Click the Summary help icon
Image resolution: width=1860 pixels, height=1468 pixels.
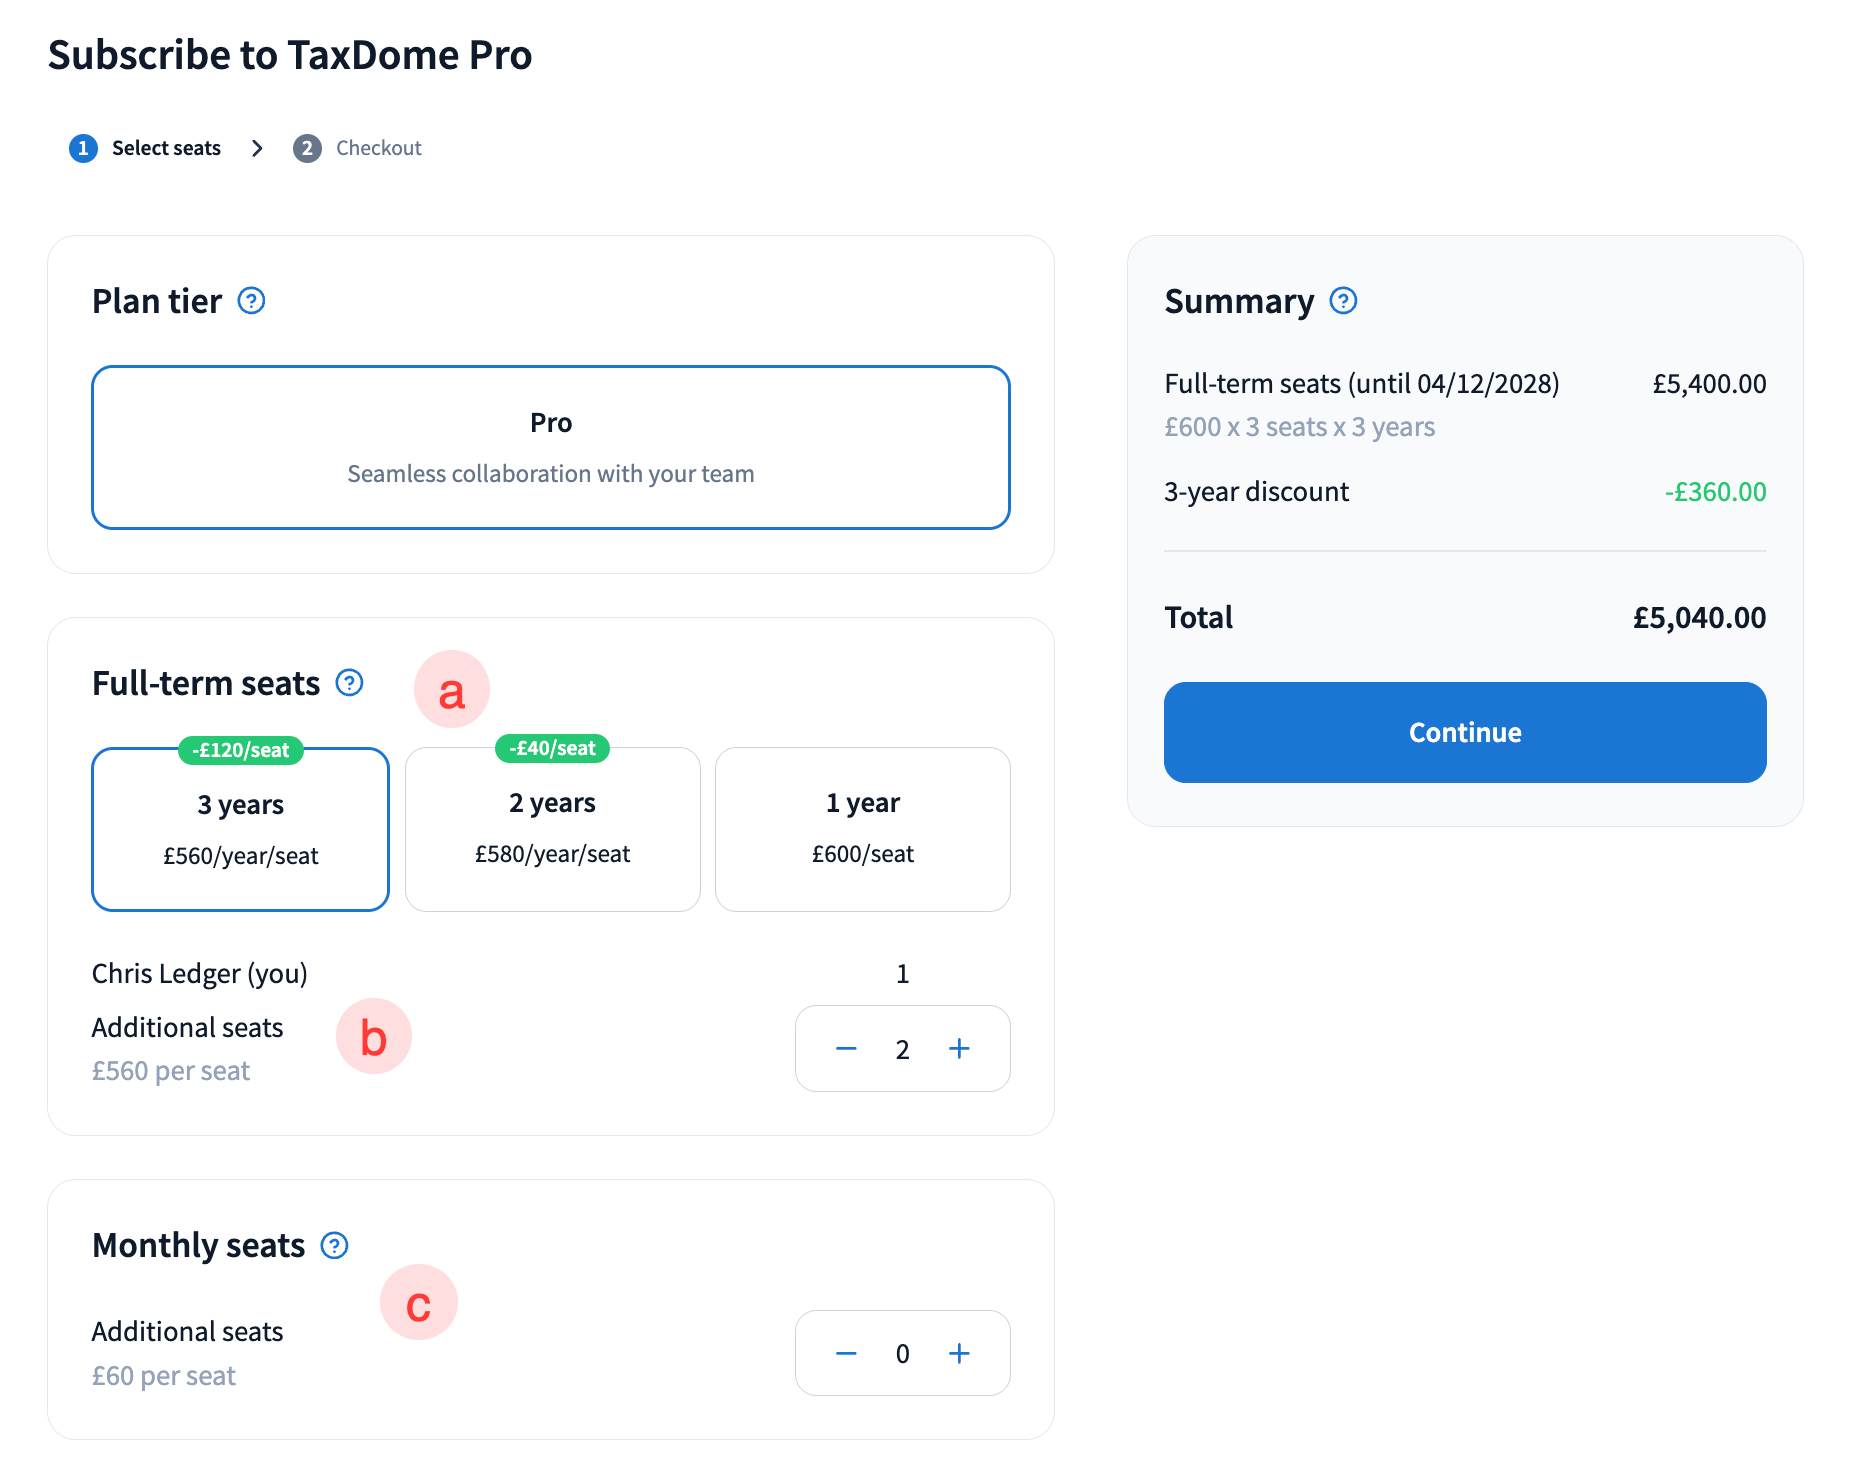pos(1343,301)
